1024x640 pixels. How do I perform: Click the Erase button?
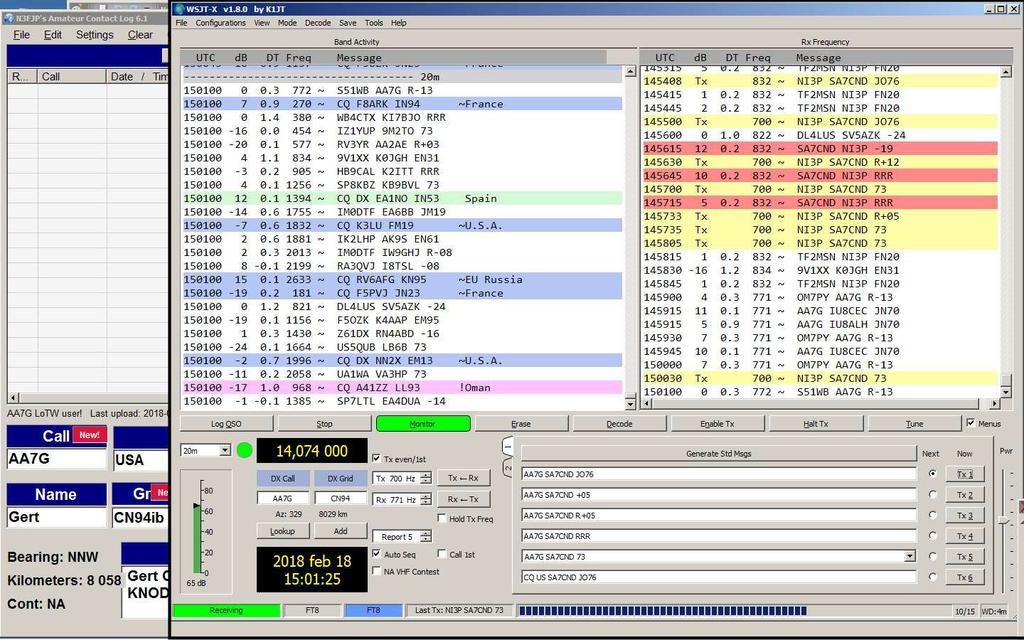521,424
